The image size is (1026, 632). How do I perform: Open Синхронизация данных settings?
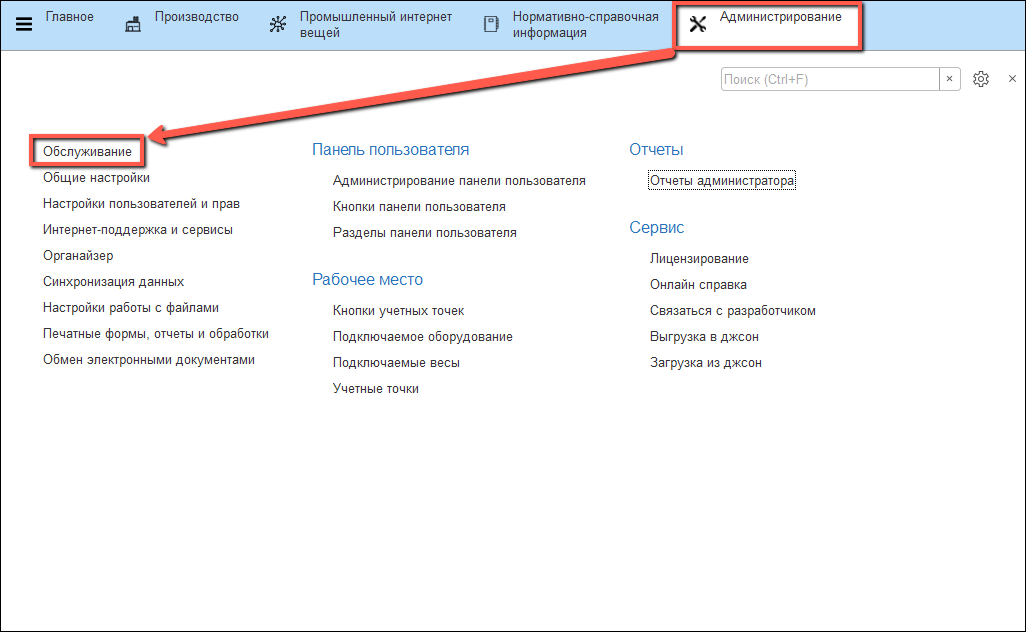(x=113, y=282)
